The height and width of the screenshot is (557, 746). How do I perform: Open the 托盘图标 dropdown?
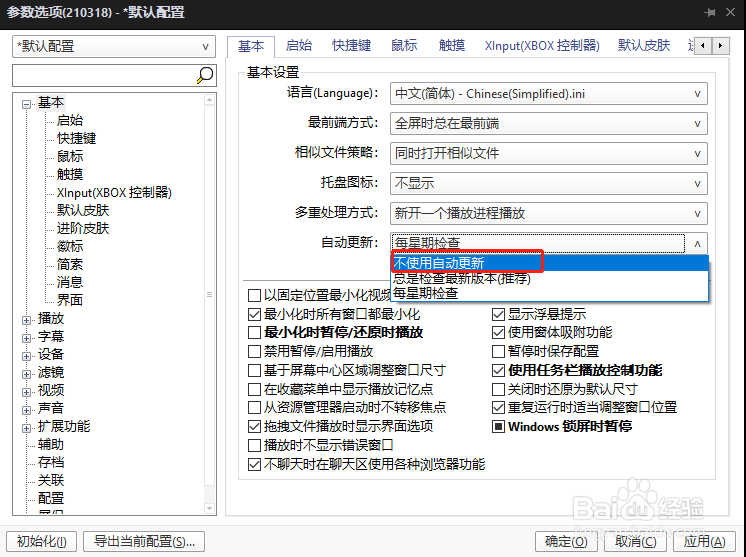point(549,184)
